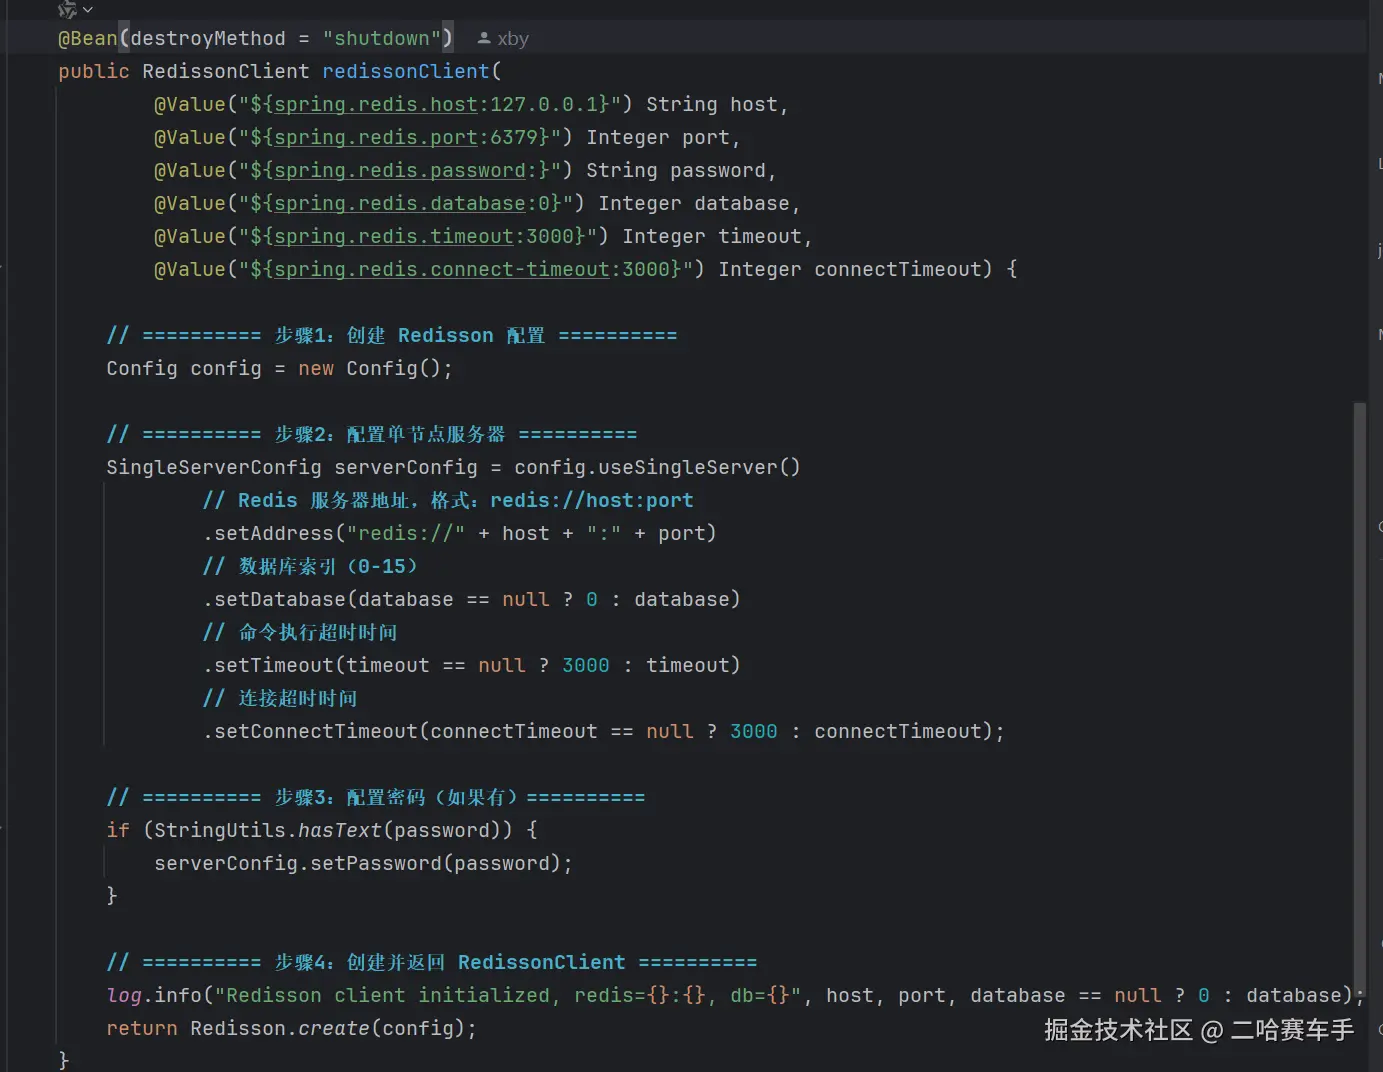Click the spring.redis.password property key

(x=400, y=170)
